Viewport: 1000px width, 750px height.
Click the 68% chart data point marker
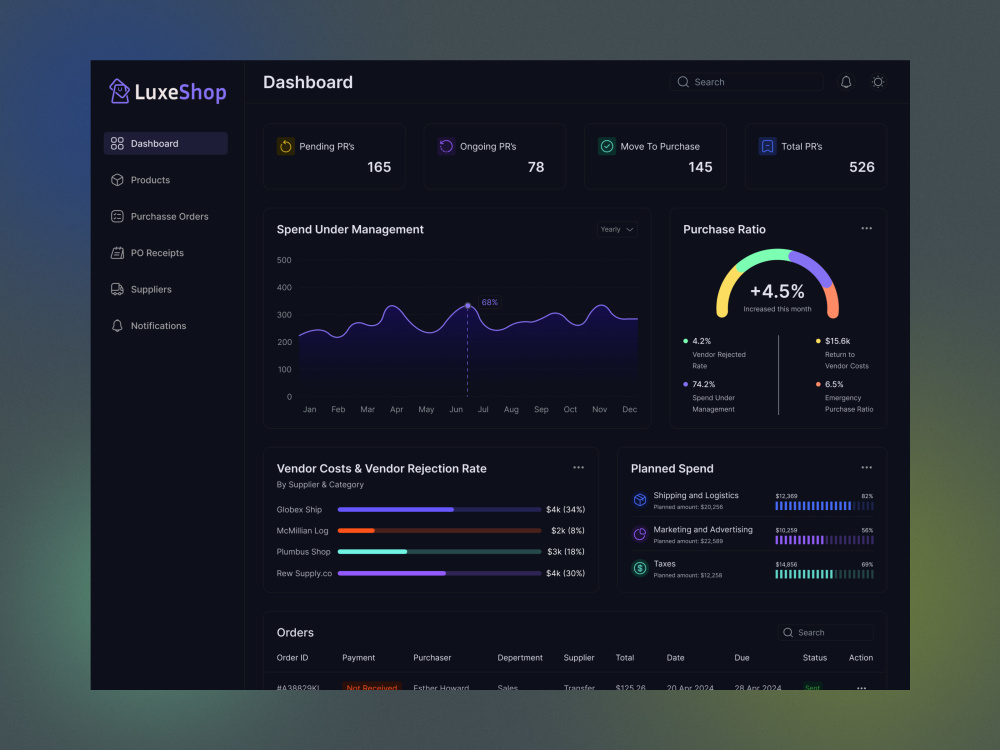click(467, 306)
